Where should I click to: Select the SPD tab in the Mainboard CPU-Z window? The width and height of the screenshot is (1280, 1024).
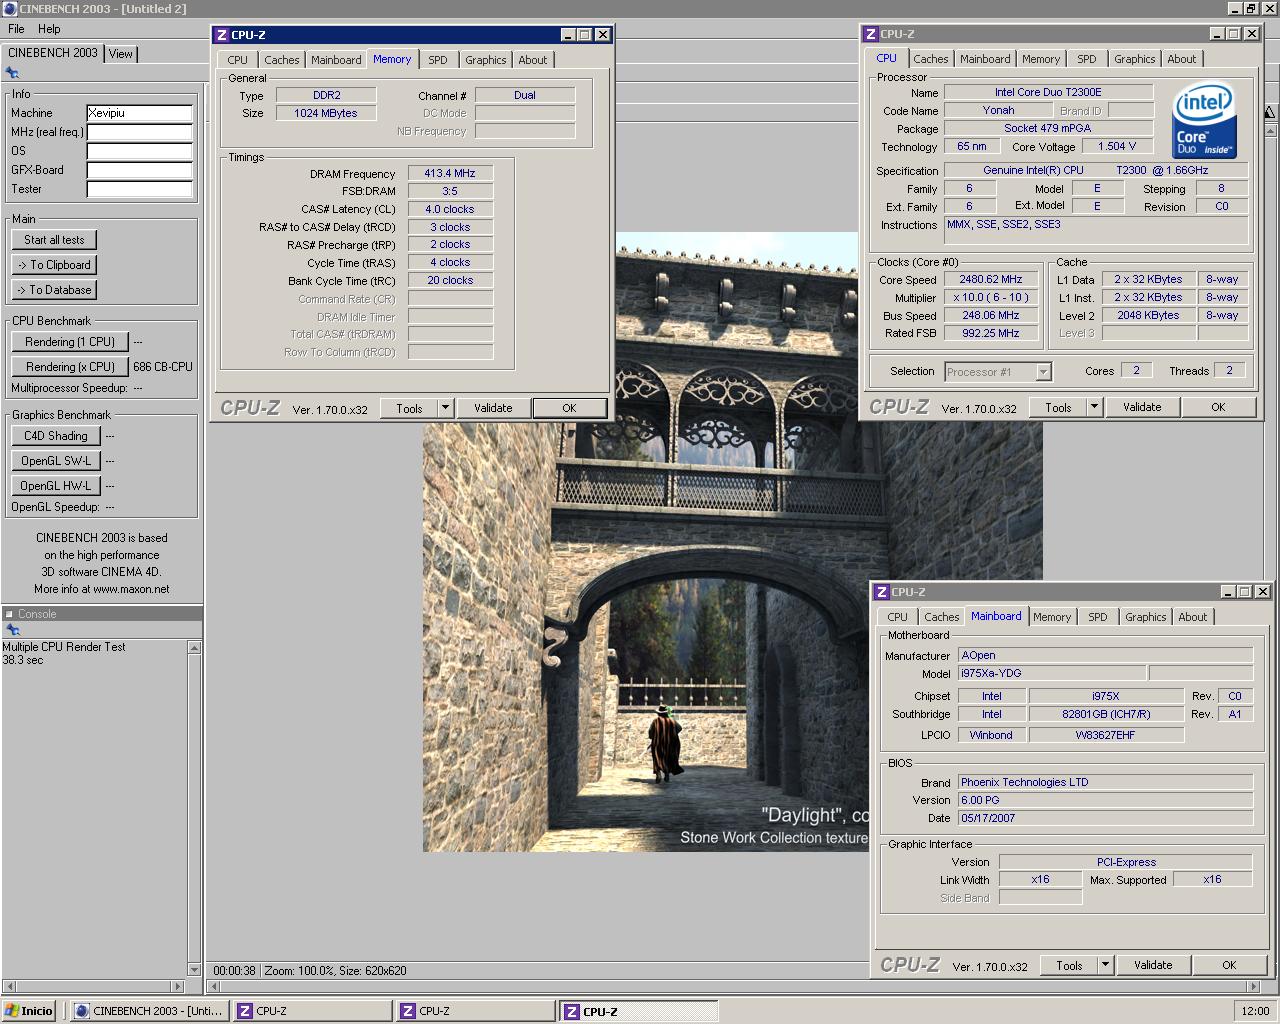(1098, 617)
